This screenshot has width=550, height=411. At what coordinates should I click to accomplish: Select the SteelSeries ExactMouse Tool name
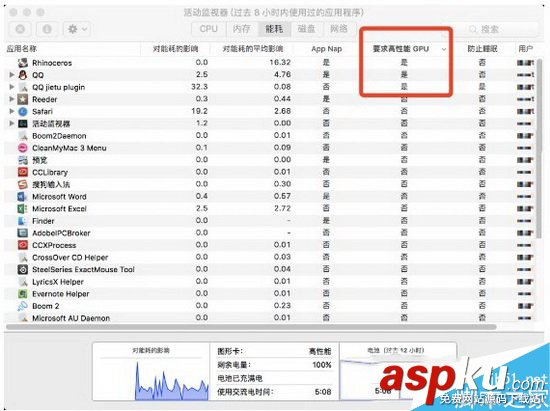(83, 270)
